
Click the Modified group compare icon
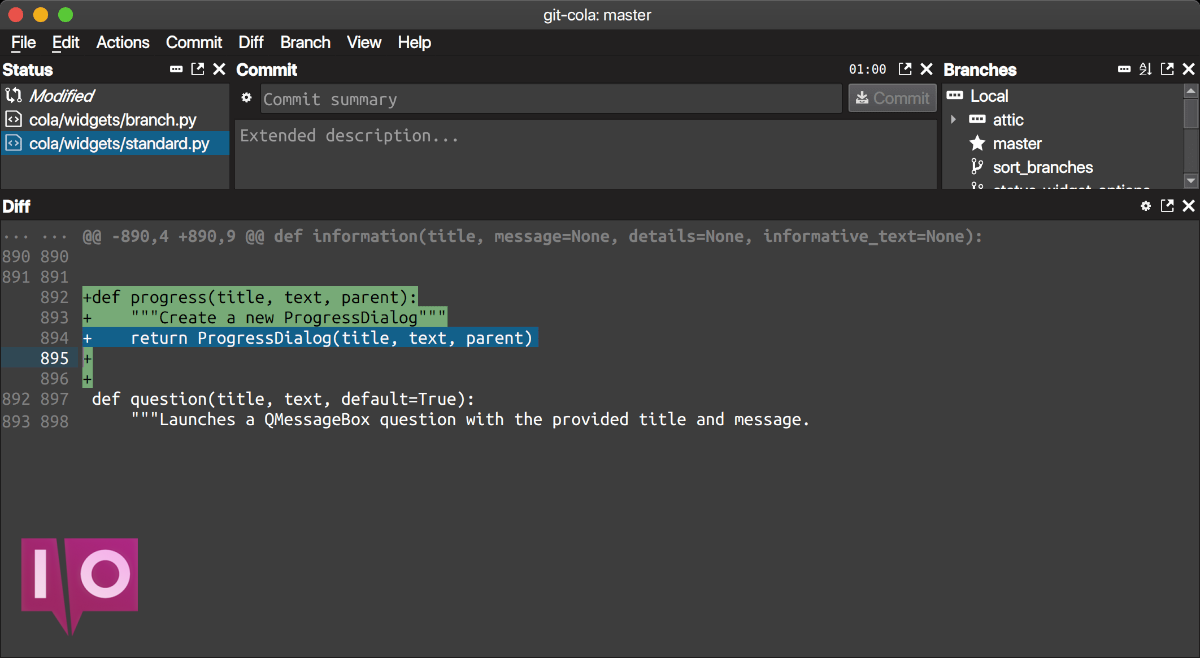(x=13, y=95)
